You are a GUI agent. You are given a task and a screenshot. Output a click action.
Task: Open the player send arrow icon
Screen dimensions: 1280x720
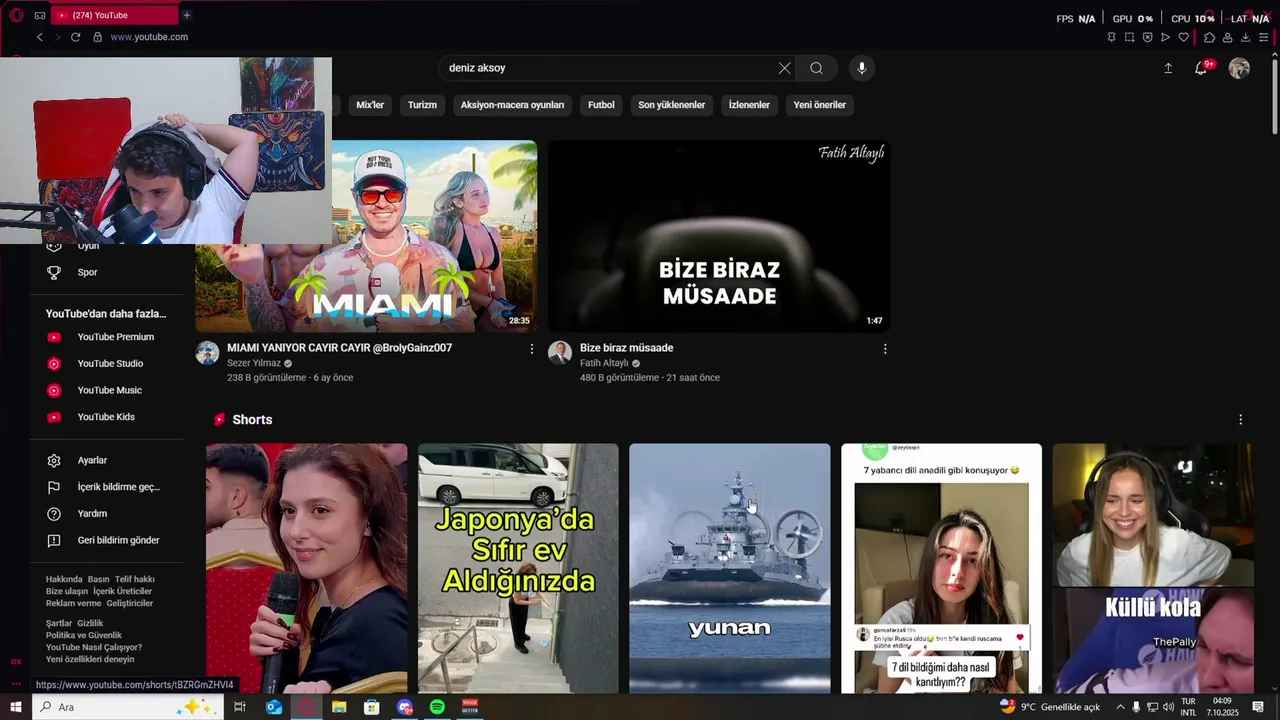point(1165,37)
